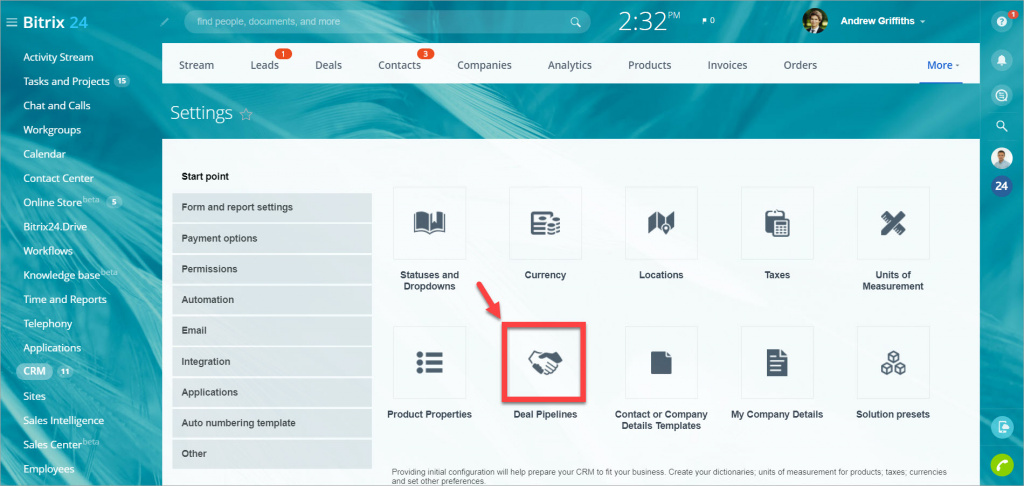Open the Deal Pipelines handshake icon
This screenshot has height=486, width=1024.
pyautogui.click(x=545, y=363)
